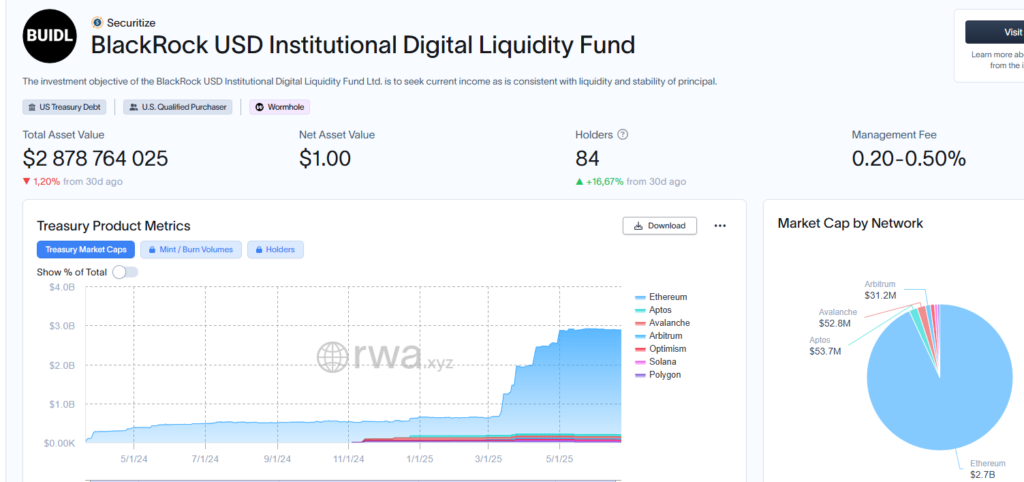Open the three-dots chart options menu

pyautogui.click(x=720, y=226)
